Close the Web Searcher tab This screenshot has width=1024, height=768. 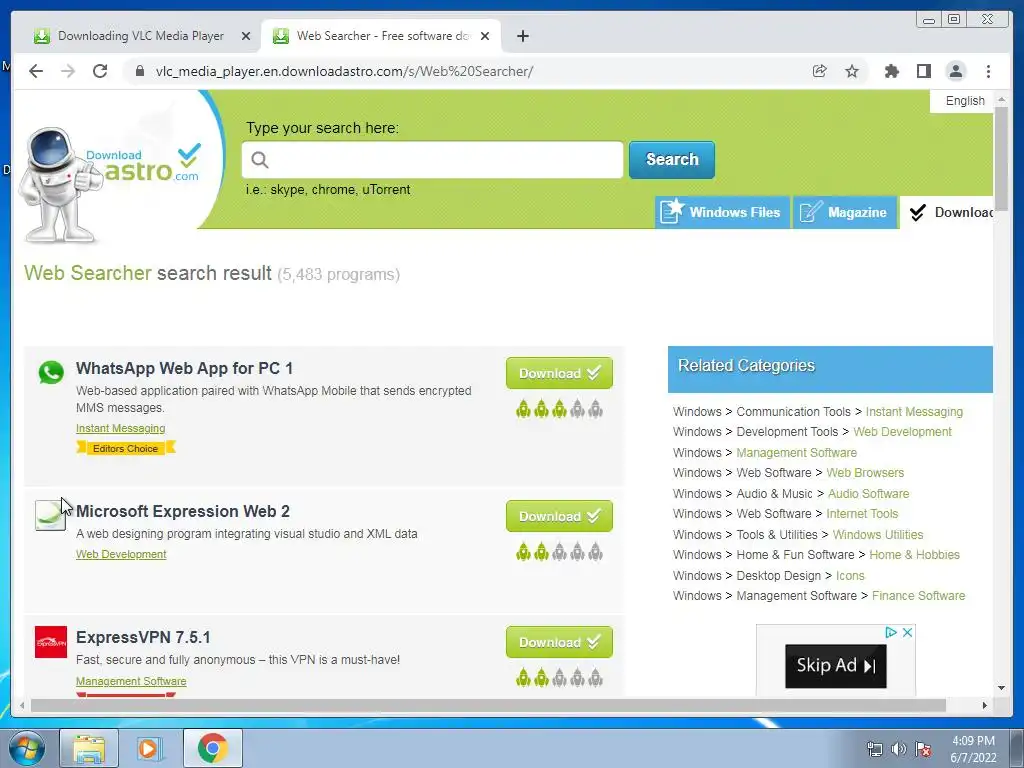click(x=485, y=36)
